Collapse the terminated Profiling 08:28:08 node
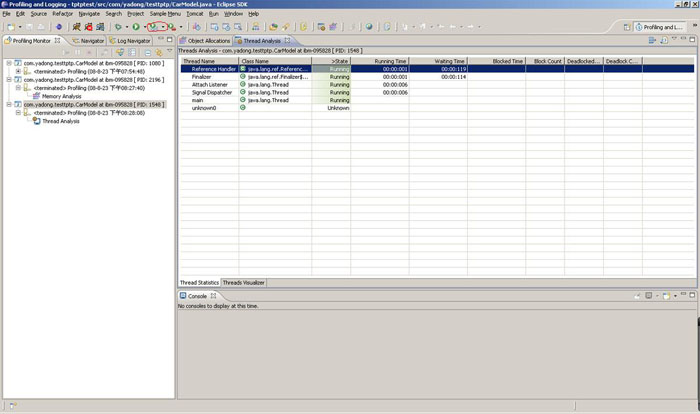 18,113
